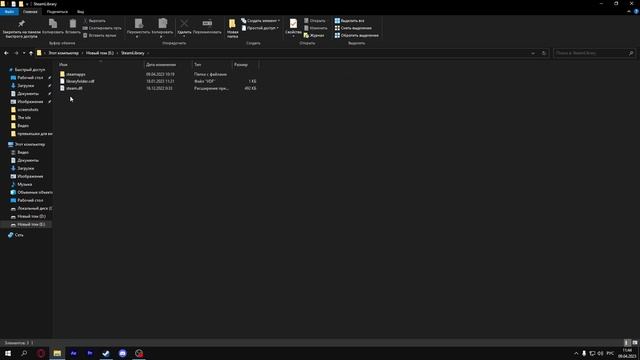This screenshot has width=640, height=360.
Task: Click the Удалить (Delete) X button
Action: point(184,27)
